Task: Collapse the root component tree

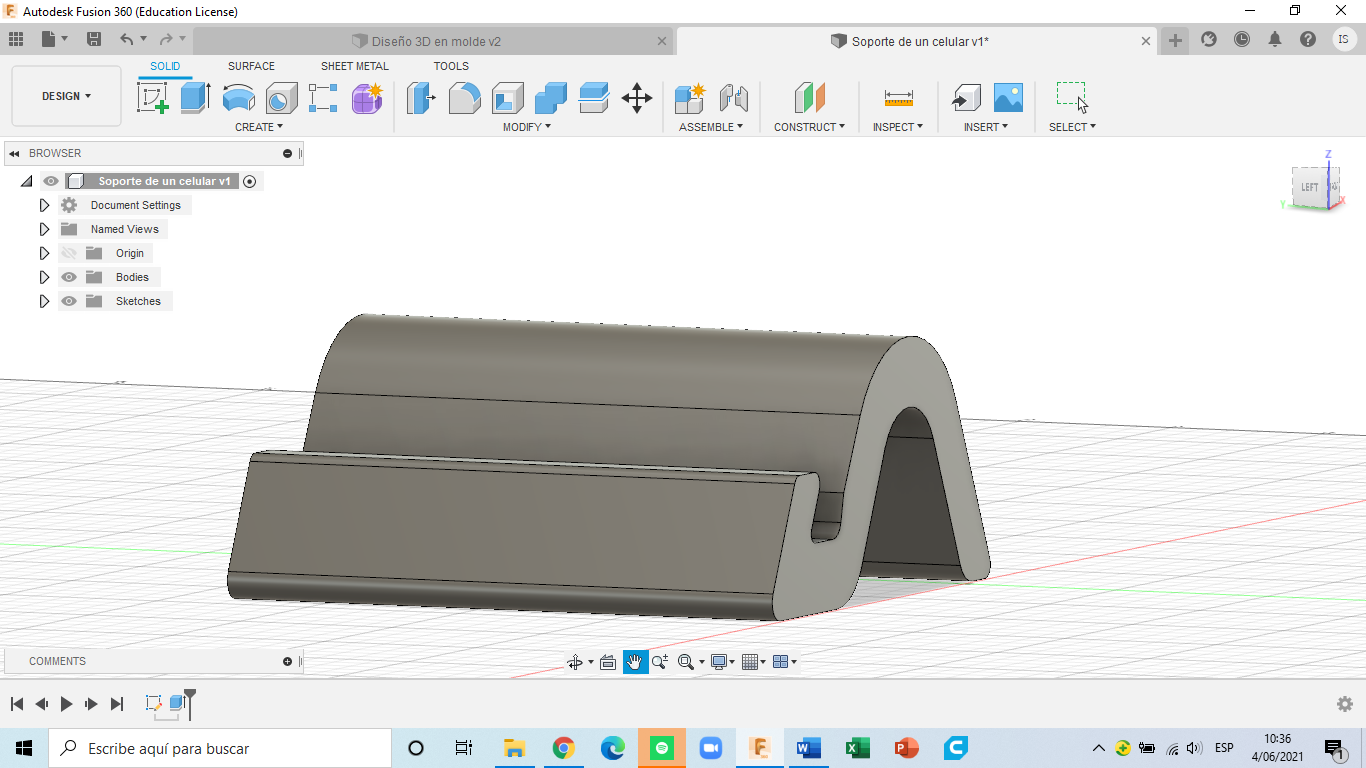Action: tap(26, 181)
